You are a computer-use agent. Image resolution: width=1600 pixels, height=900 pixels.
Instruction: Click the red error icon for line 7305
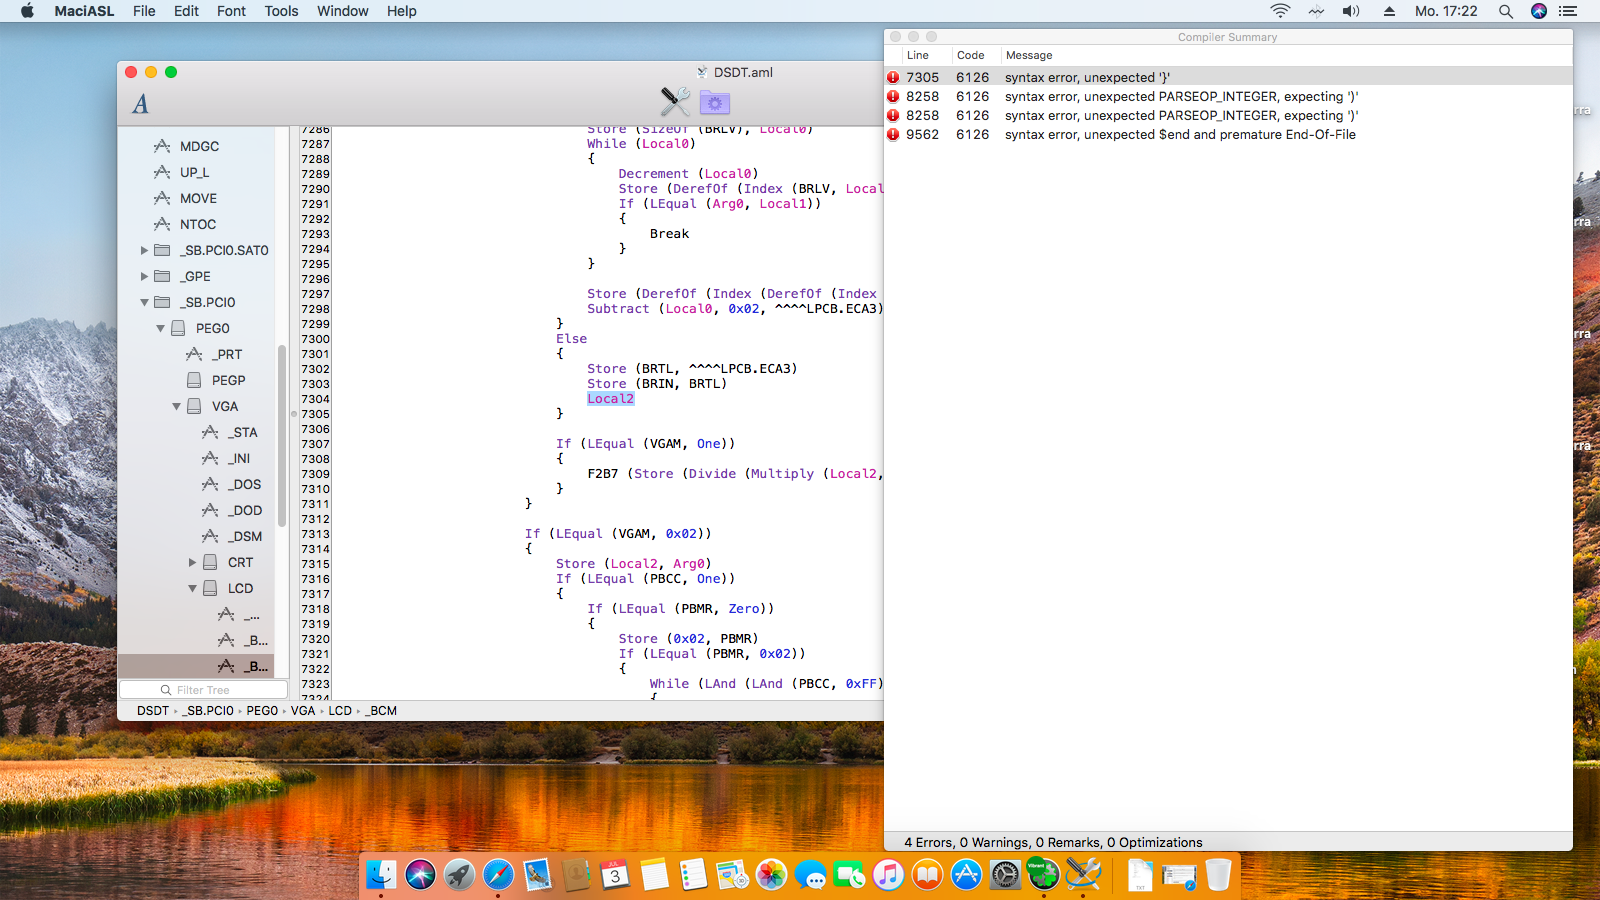(893, 78)
